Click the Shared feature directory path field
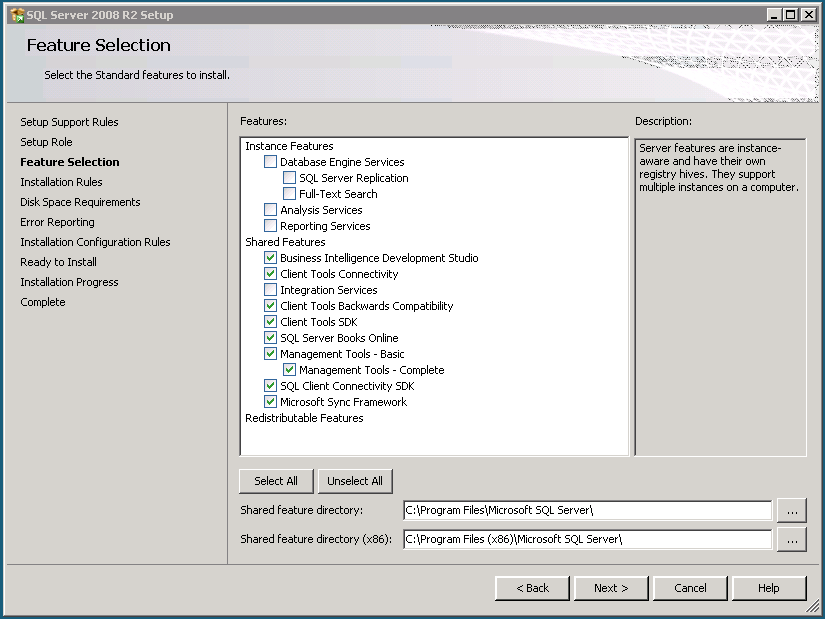Screen dimensions: 825x619 click(587, 510)
